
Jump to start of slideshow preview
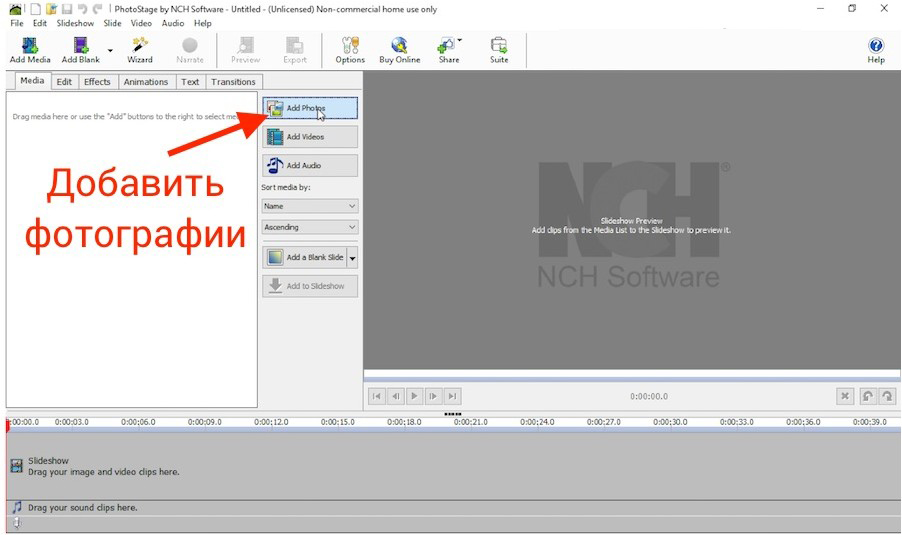click(x=377, y=396)
